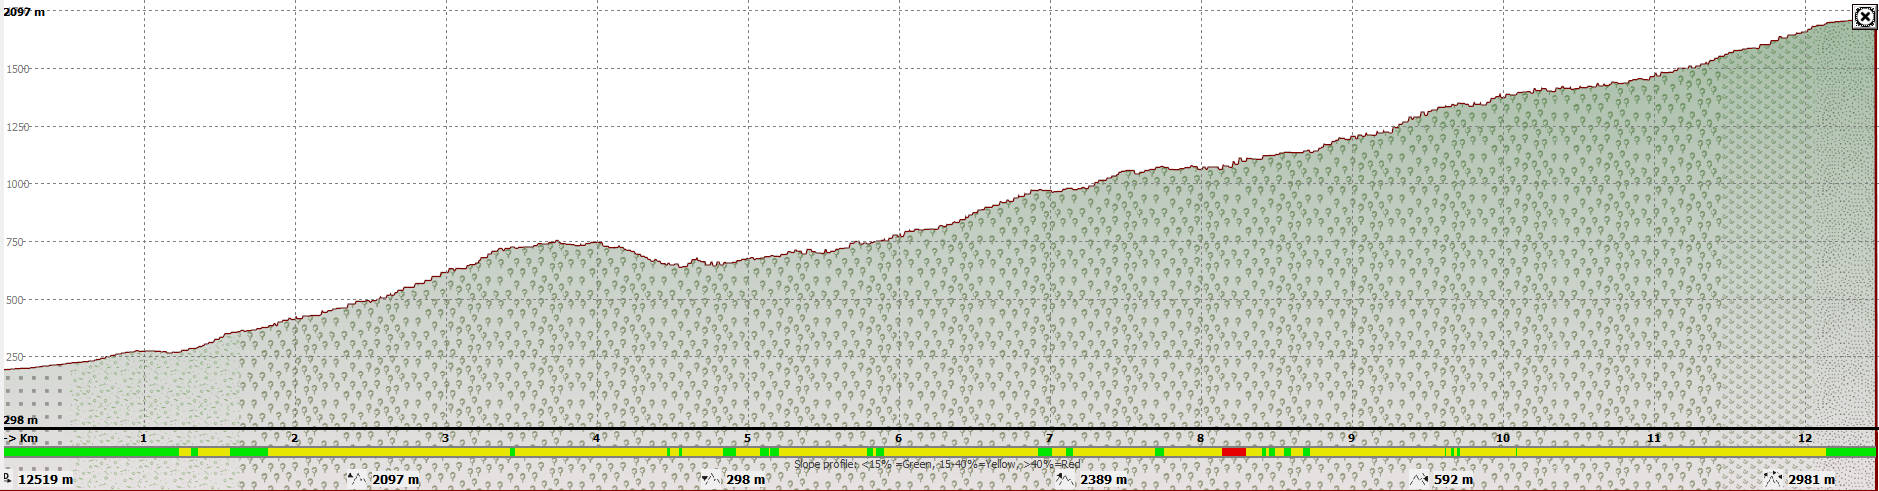This screenshot has height=491, width=1879.
Task: Select the kilometer 1 marker on distance axis
Action: tap(143, 438)
